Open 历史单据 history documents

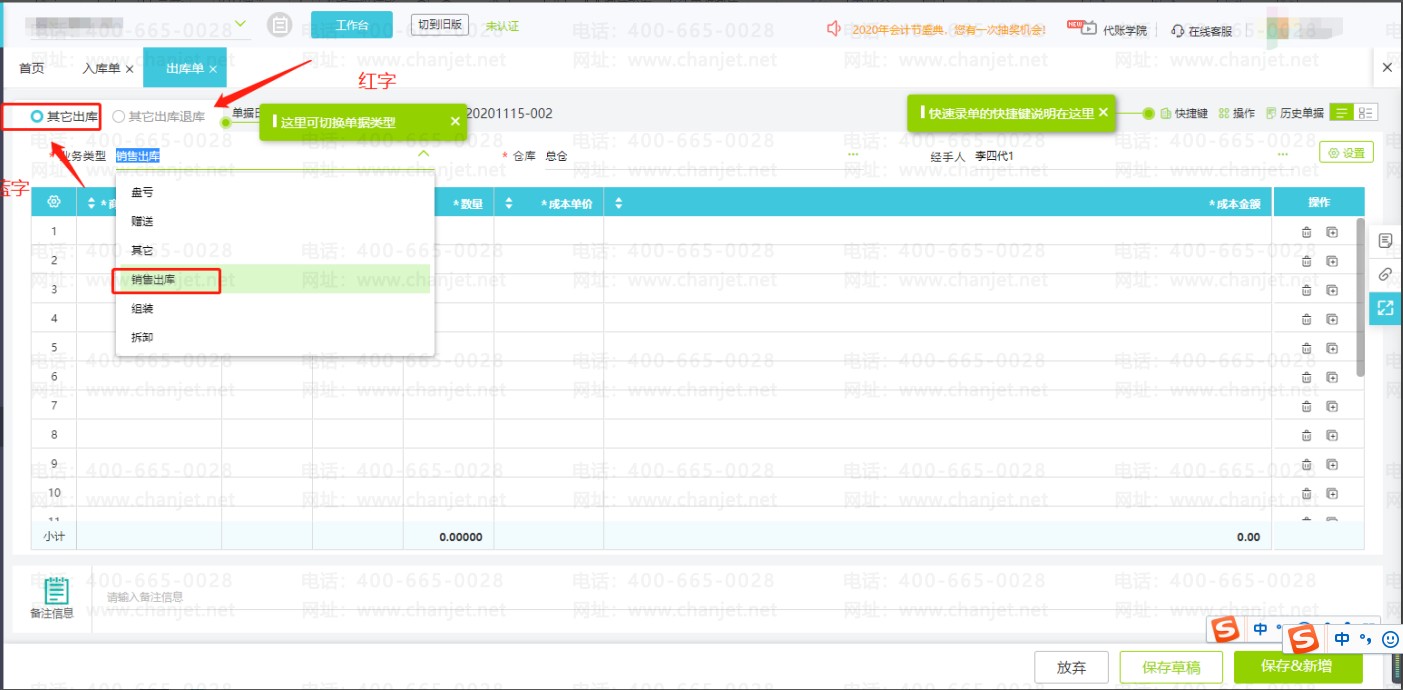pyautogui.click(x=1295, y=114)
